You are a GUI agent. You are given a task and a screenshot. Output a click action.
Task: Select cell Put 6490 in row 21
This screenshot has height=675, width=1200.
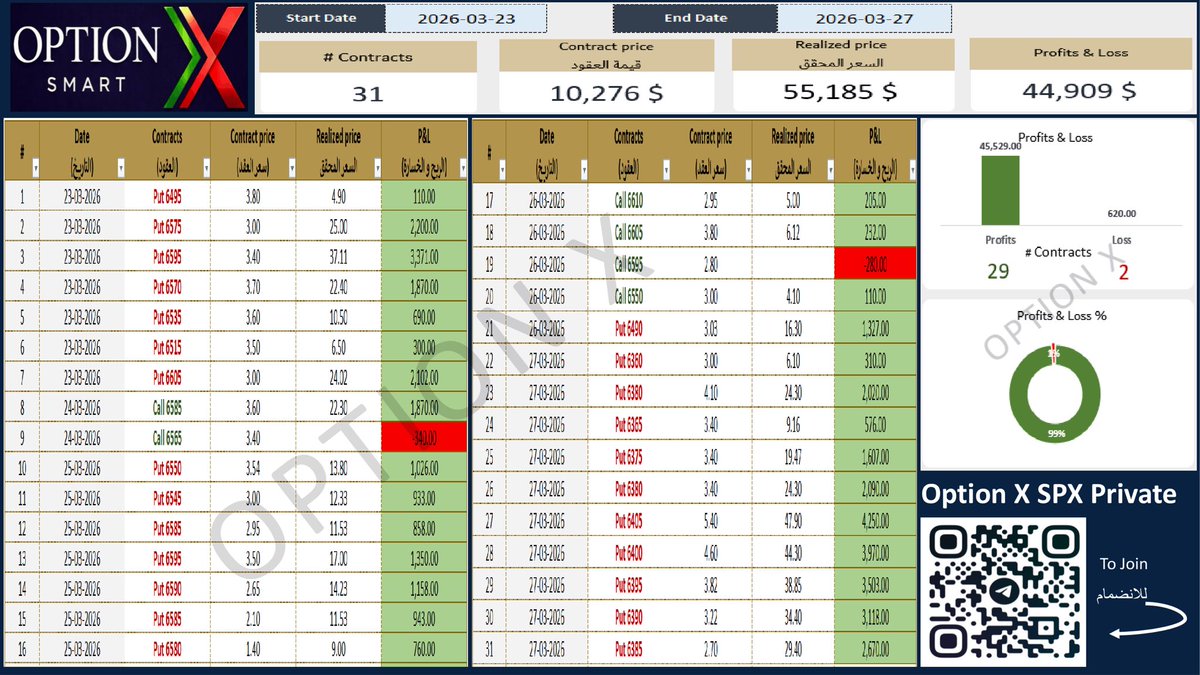click(x=629, y=328)
